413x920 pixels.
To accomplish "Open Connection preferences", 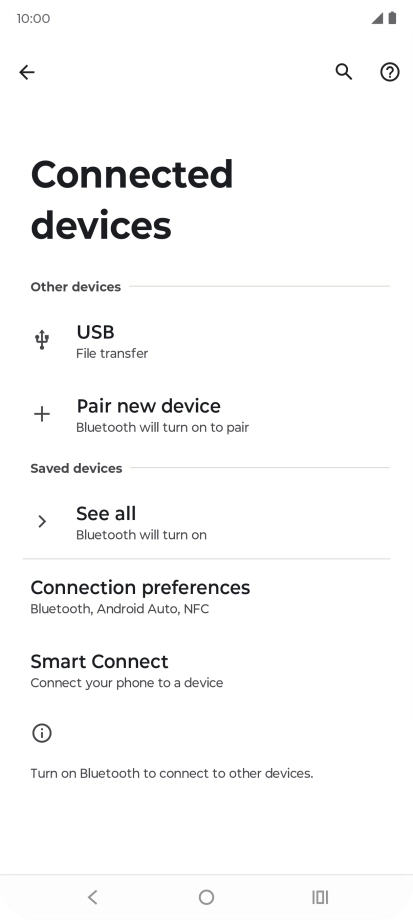I will [206, 597].
